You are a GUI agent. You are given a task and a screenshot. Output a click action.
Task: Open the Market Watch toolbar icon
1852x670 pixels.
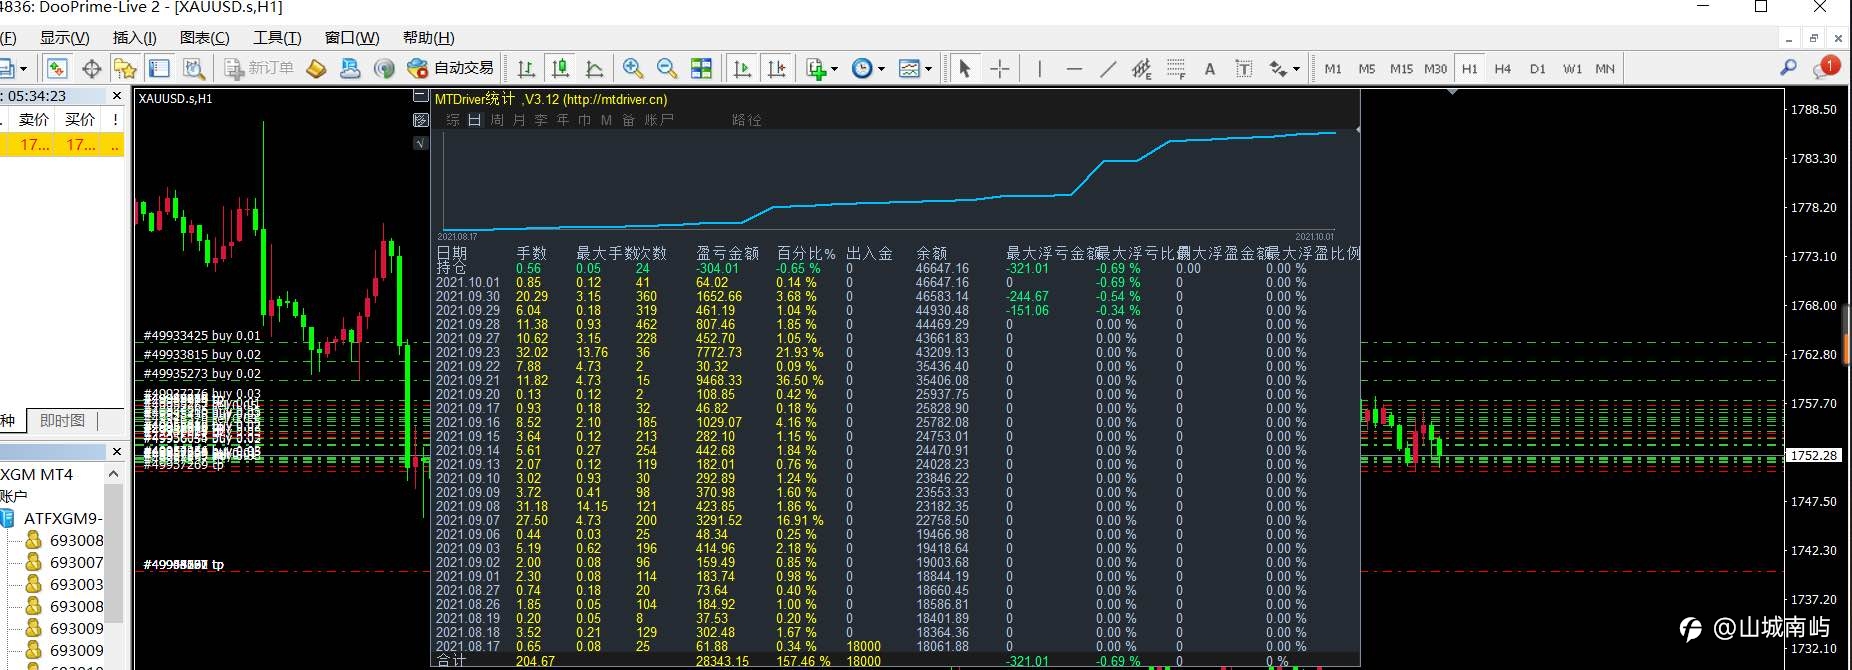[x=57, y=68]
